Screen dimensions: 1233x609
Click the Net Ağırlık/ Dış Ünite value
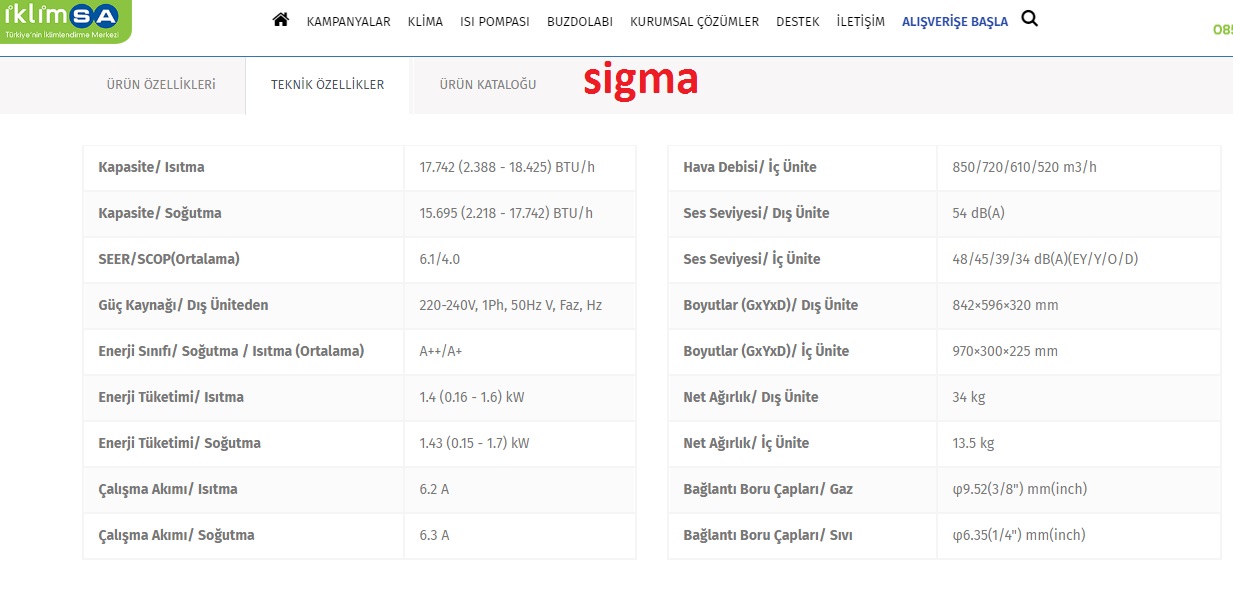[969, 397]
